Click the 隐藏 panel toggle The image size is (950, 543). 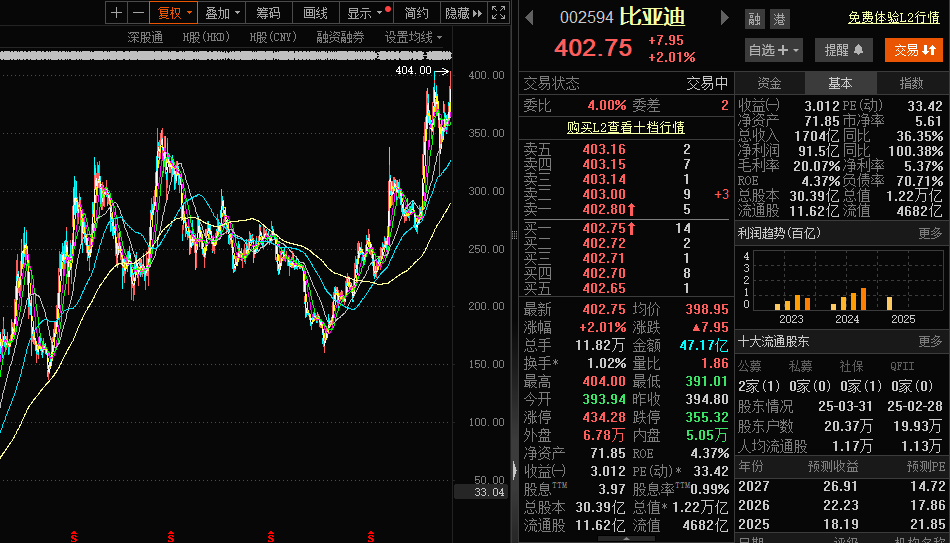click(464, 13)
